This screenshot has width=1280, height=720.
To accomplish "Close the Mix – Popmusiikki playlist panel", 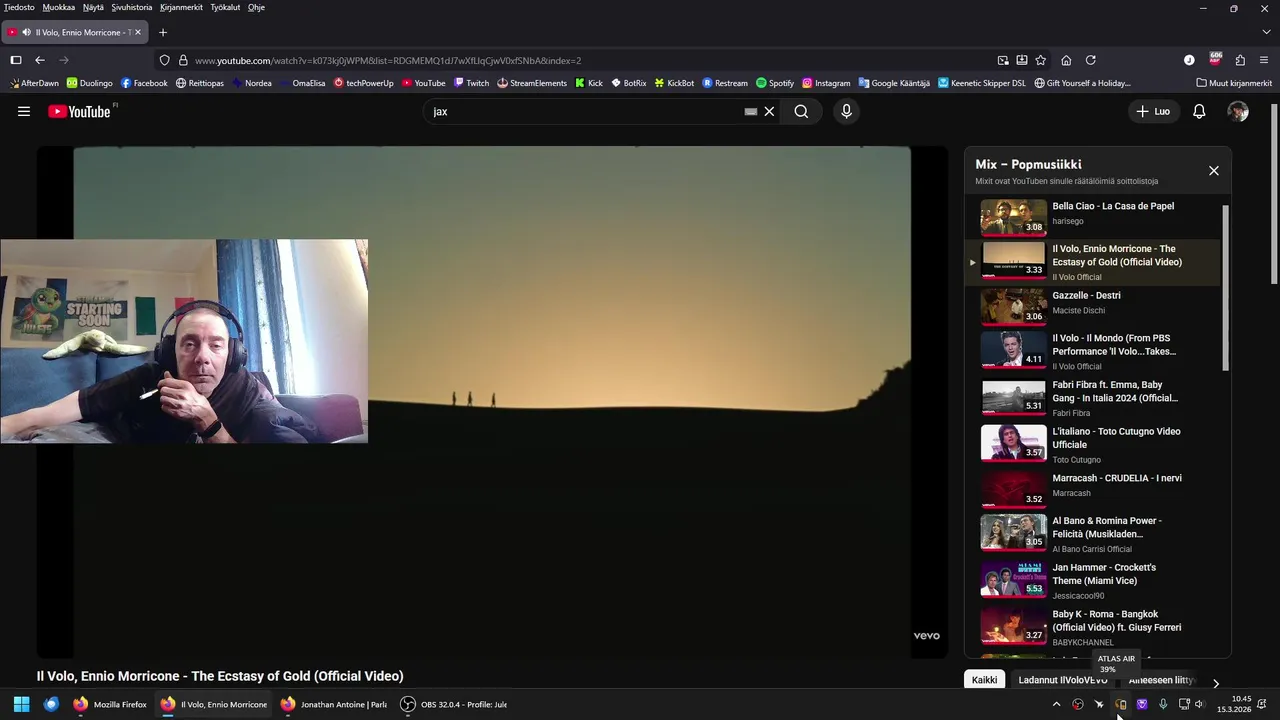I will (1214, 171).
